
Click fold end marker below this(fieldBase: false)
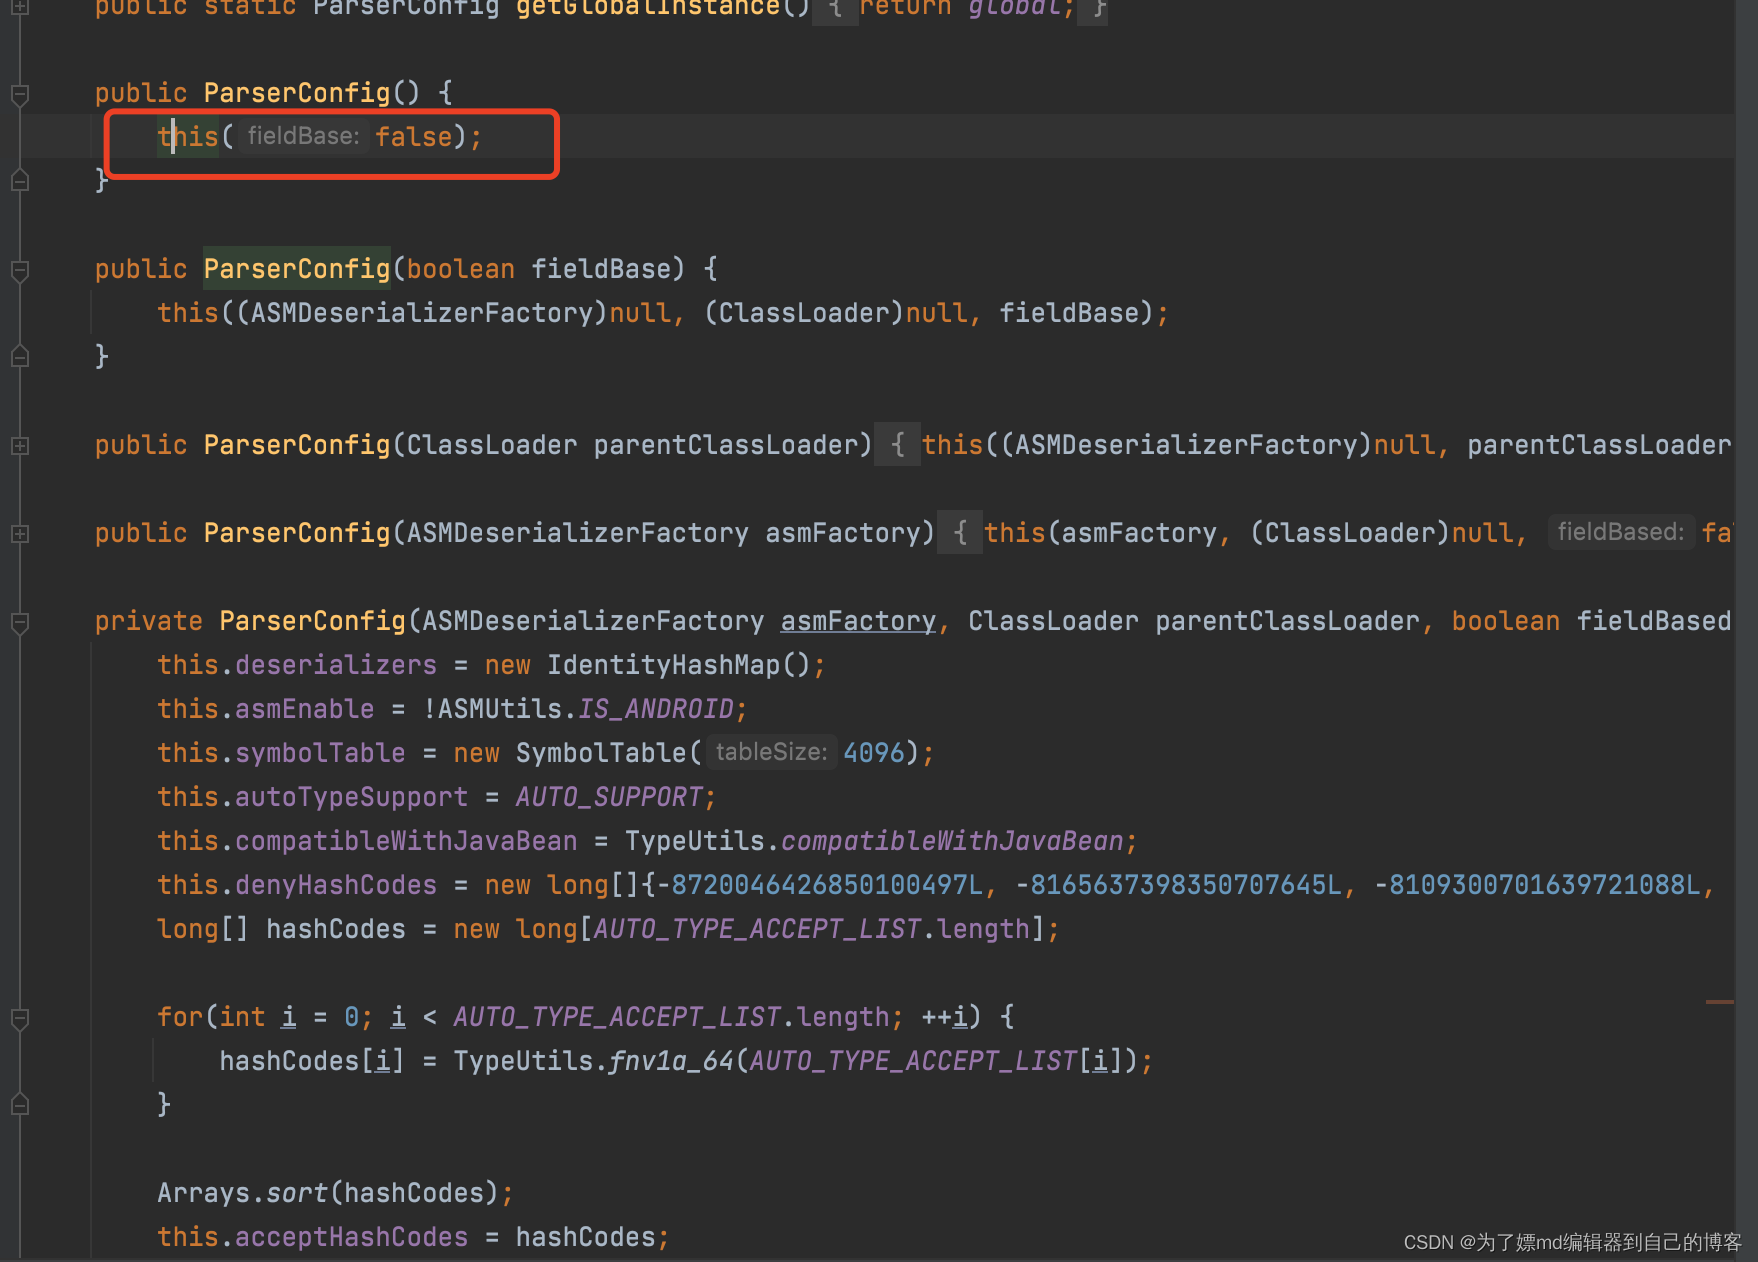coord(19,181)
